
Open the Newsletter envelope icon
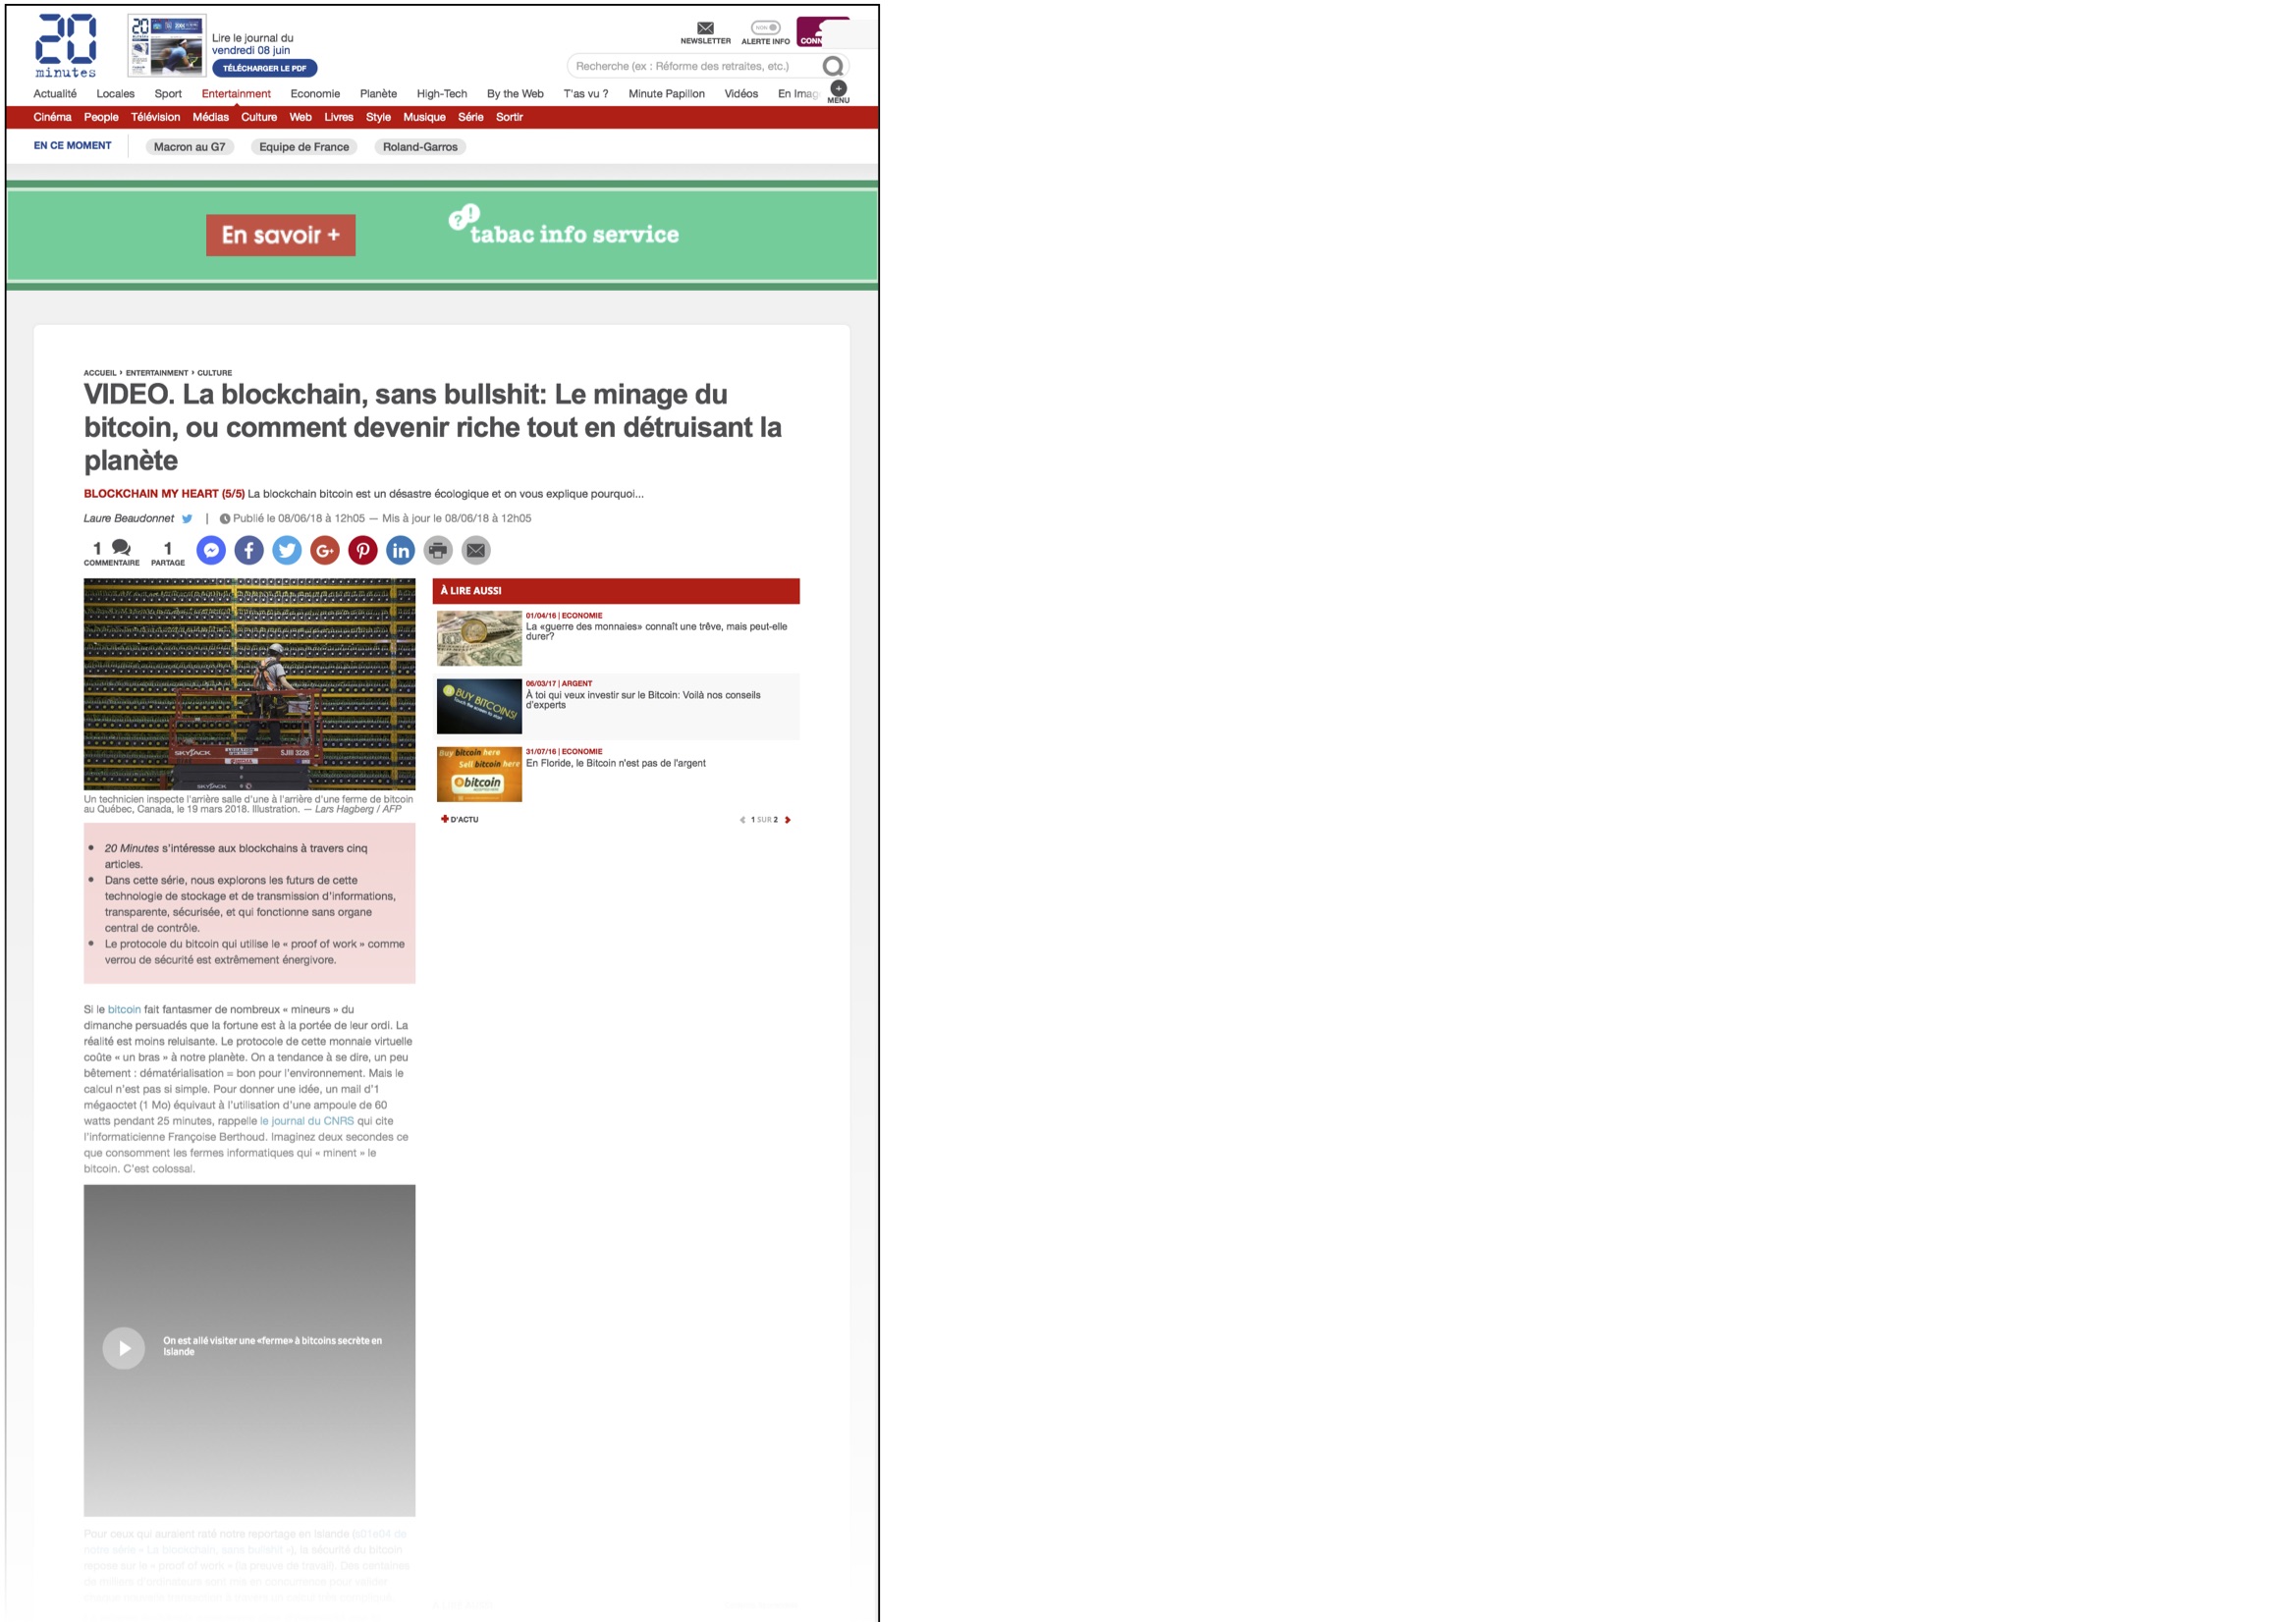click(705, 28)
